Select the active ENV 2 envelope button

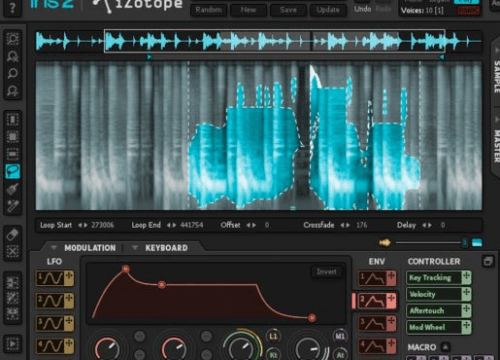click(373, 301)
